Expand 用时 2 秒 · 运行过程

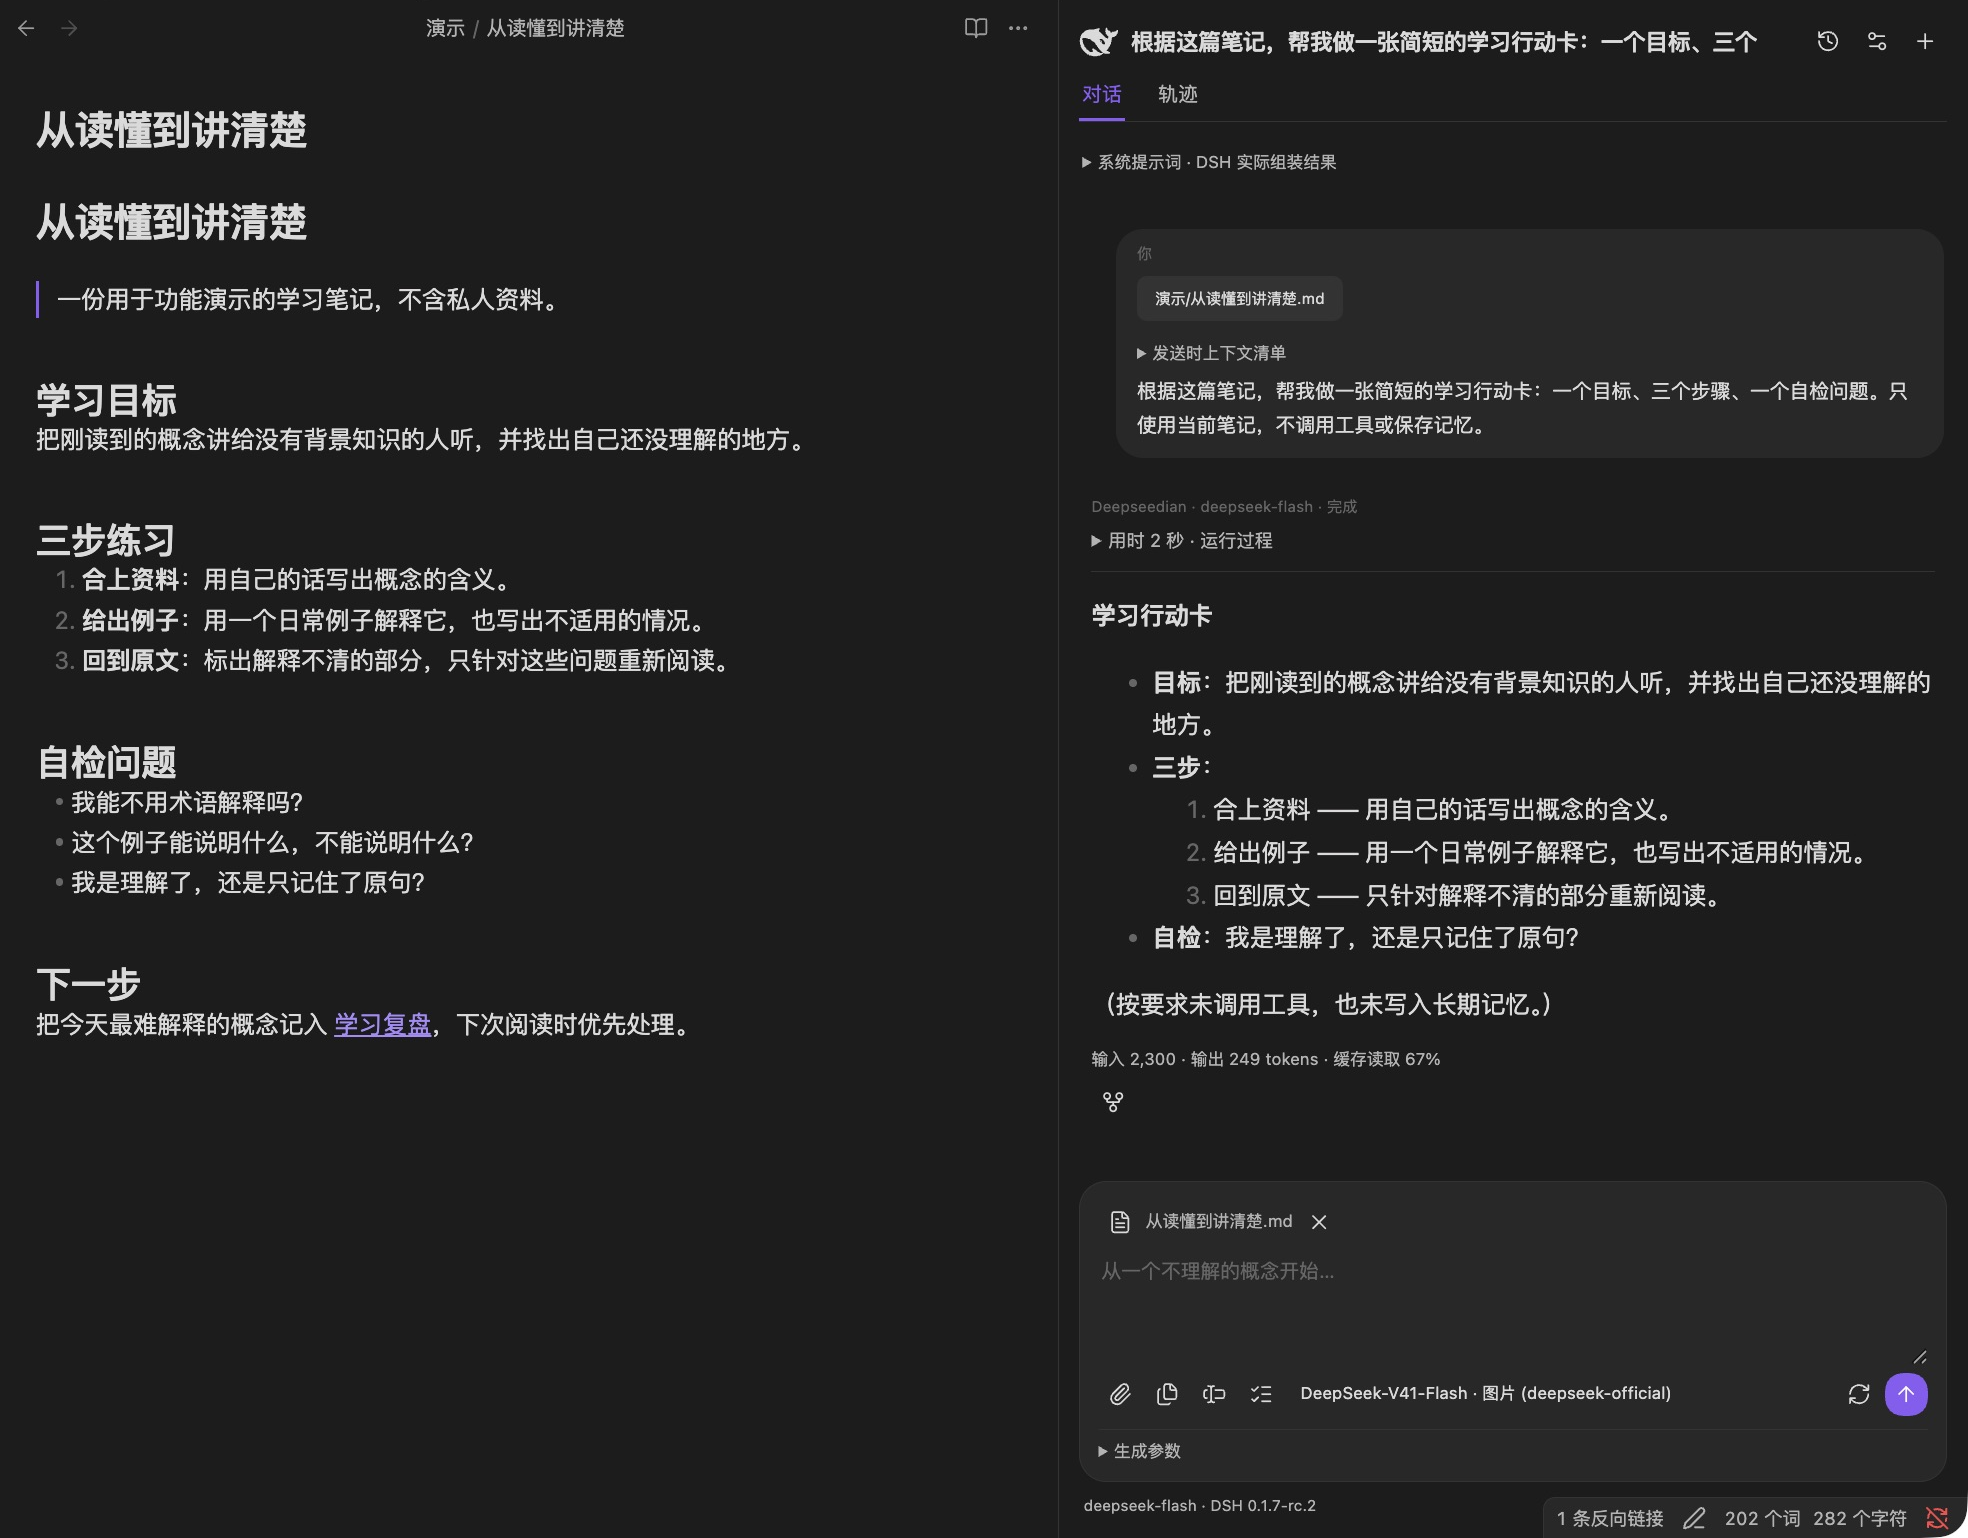pos(1182,541)
